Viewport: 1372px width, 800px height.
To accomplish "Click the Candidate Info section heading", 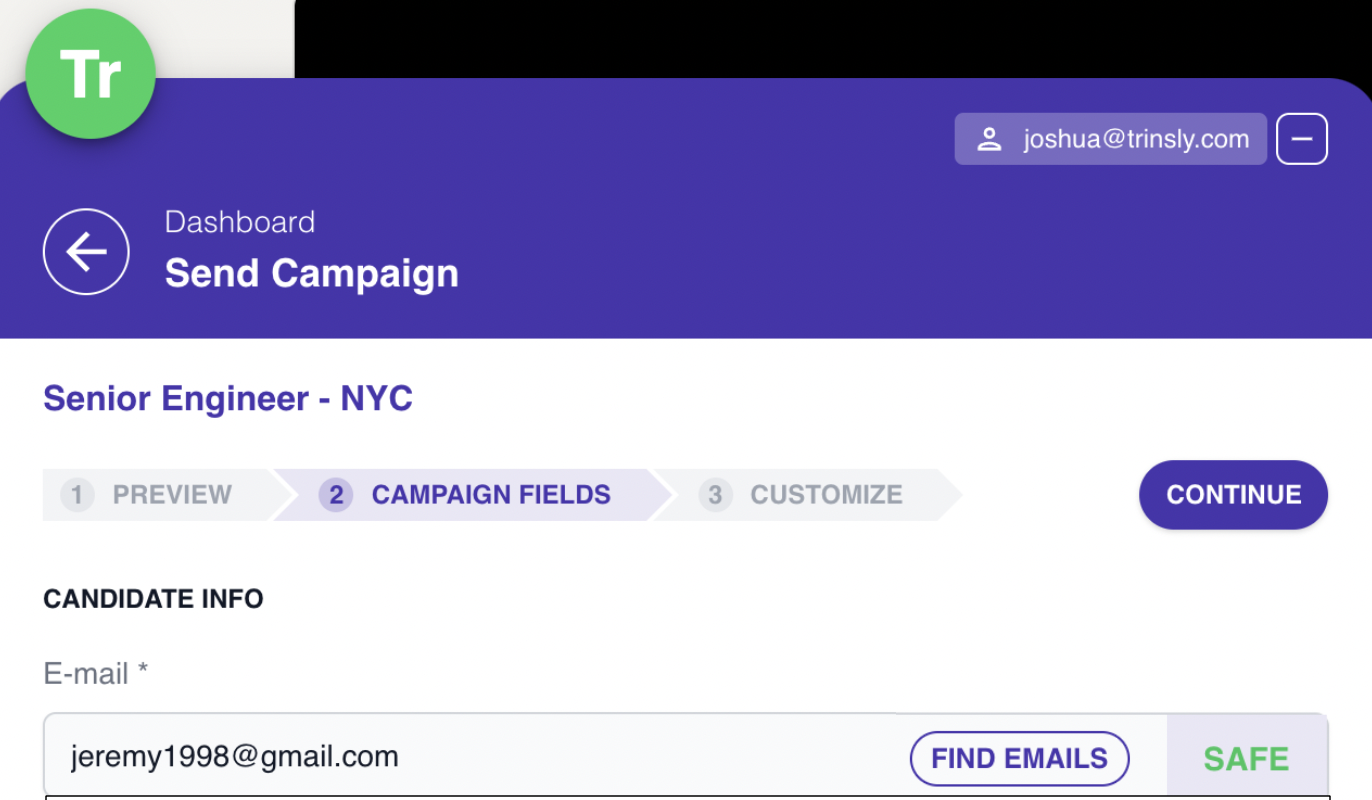I will point(153,599).
